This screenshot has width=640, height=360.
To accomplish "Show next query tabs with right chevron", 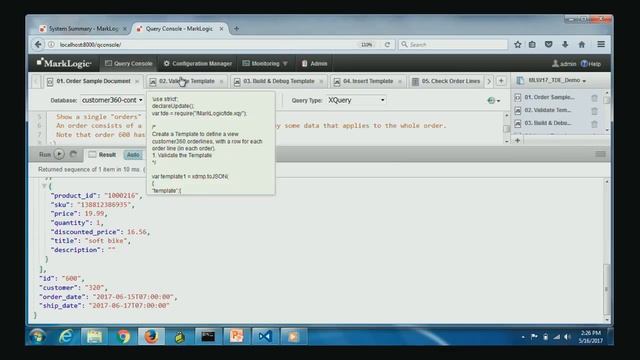I will [489, 81].
